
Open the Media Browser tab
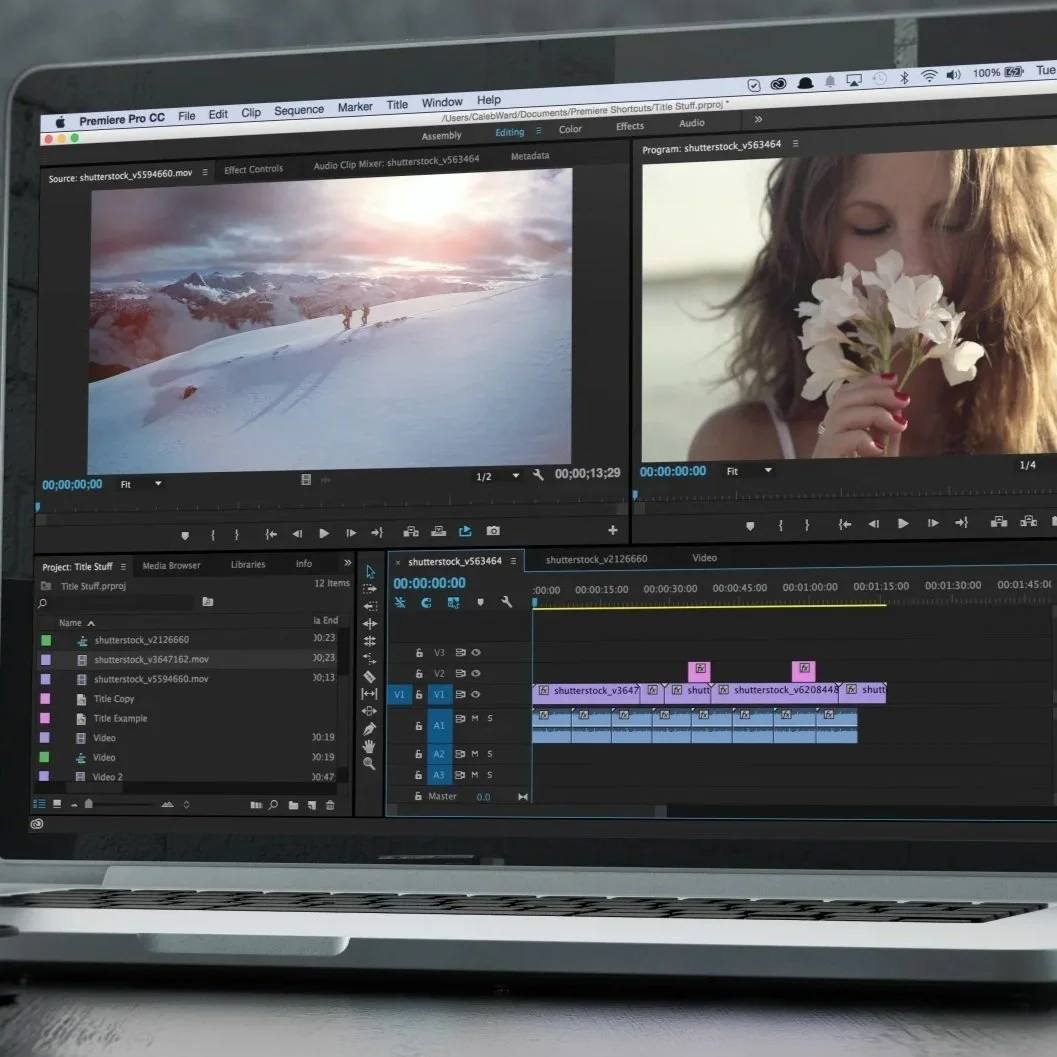[171, 566]
